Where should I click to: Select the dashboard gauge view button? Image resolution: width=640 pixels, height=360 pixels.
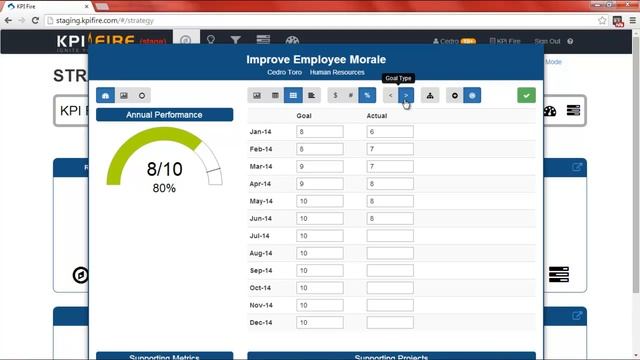click(x=105, y=96)
